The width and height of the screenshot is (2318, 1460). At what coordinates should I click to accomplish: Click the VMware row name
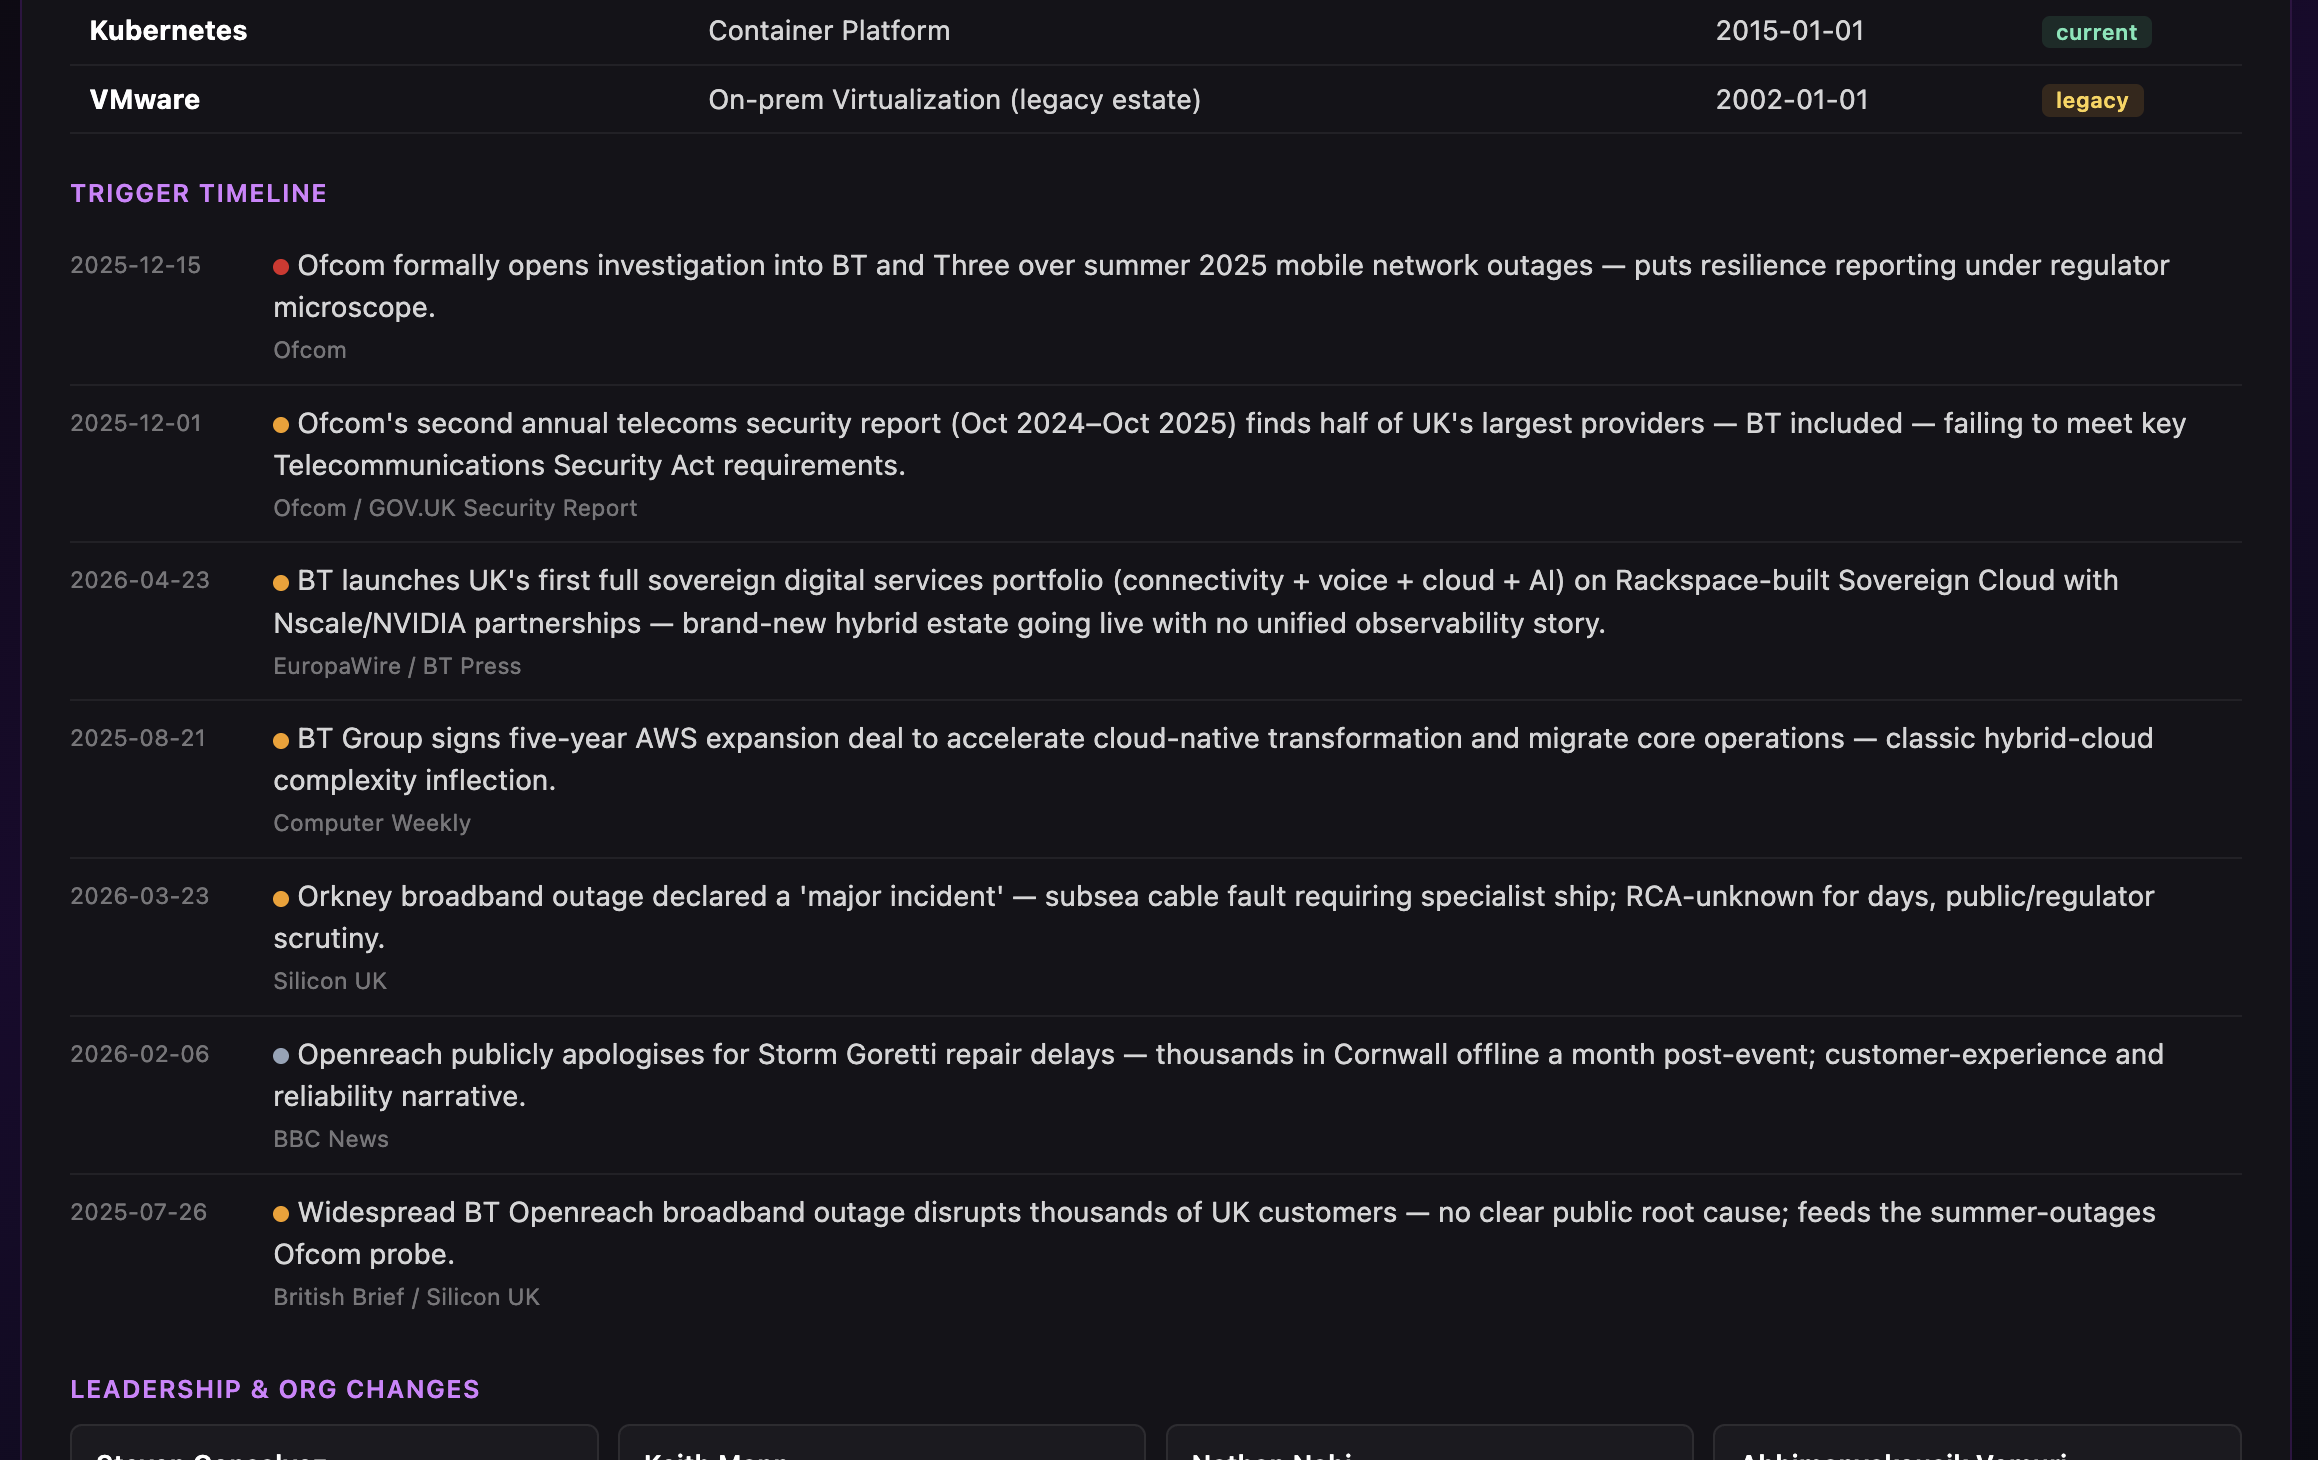(144, 100)
